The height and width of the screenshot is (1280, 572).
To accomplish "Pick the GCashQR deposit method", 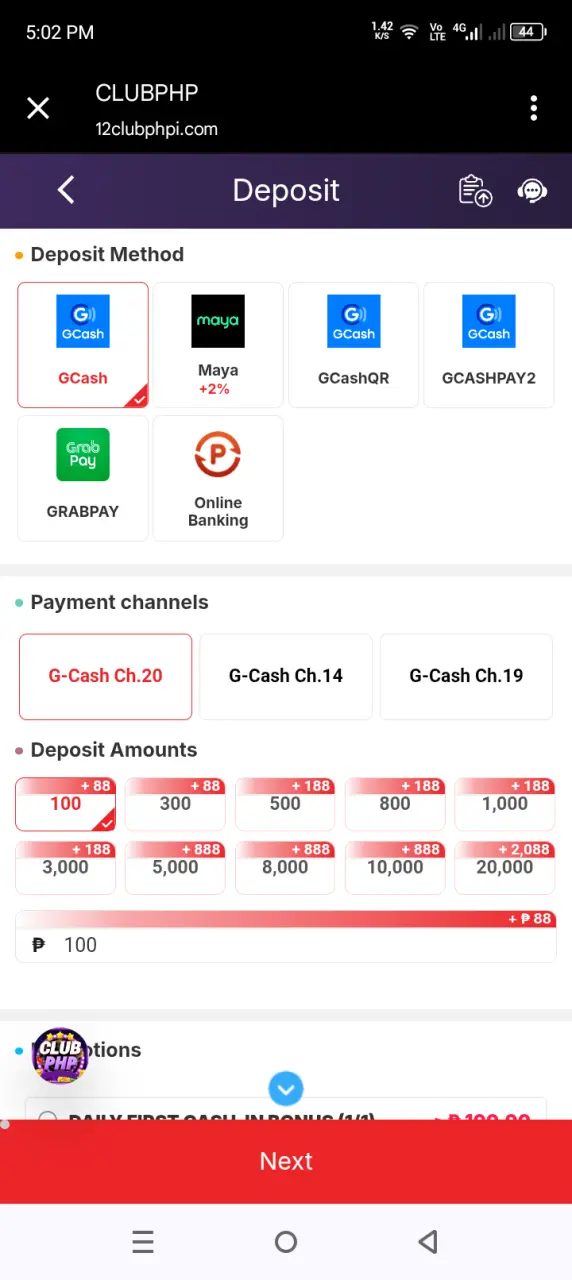I will [353, 345].
